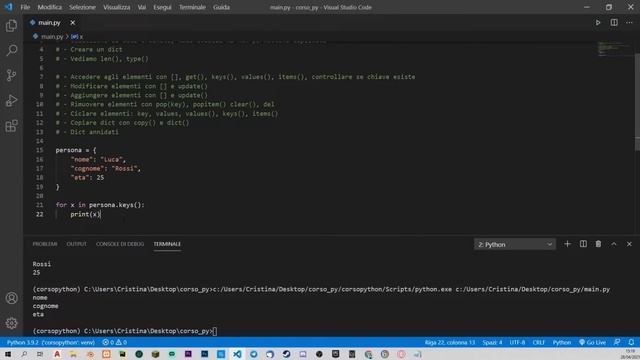
Task: Start Go Live server from status bar
Action: coord(592,342)
